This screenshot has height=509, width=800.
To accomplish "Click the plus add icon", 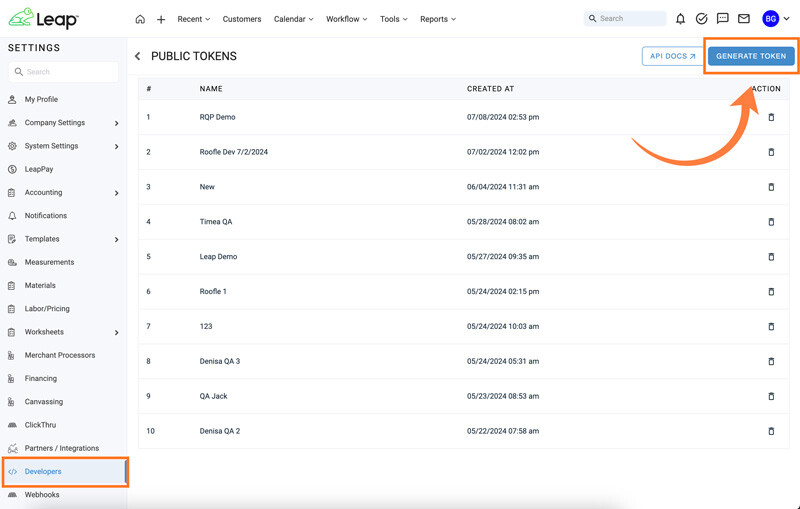I will 161,19.
